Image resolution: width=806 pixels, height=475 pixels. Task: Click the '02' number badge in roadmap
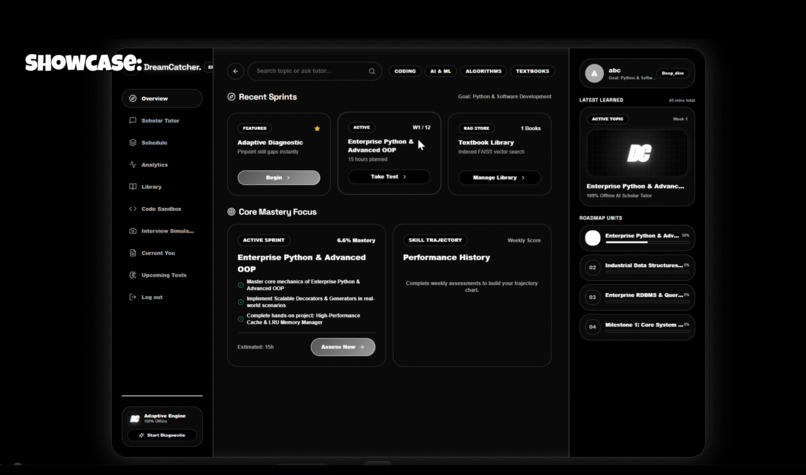click(x=593, y=268)
